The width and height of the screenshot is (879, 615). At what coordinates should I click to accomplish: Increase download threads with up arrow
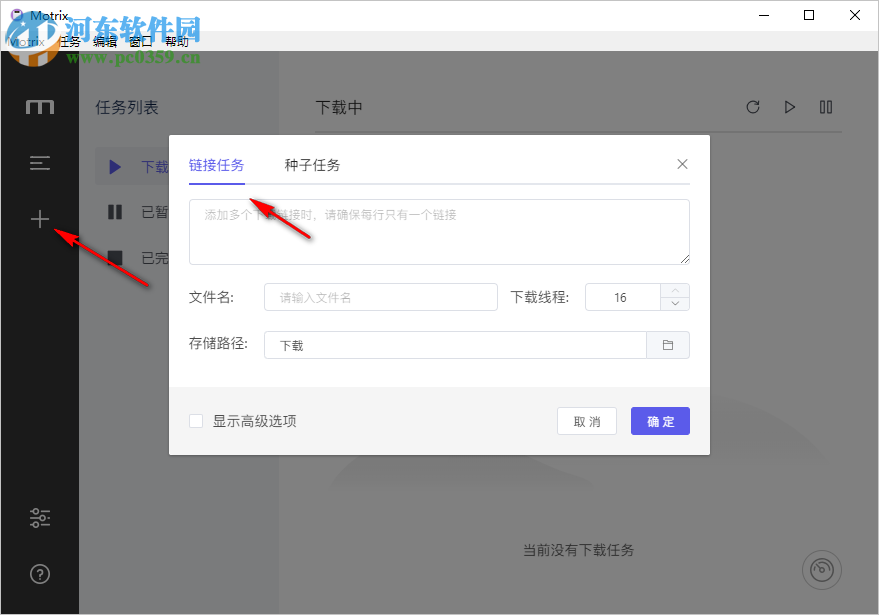tap(675, 290)
